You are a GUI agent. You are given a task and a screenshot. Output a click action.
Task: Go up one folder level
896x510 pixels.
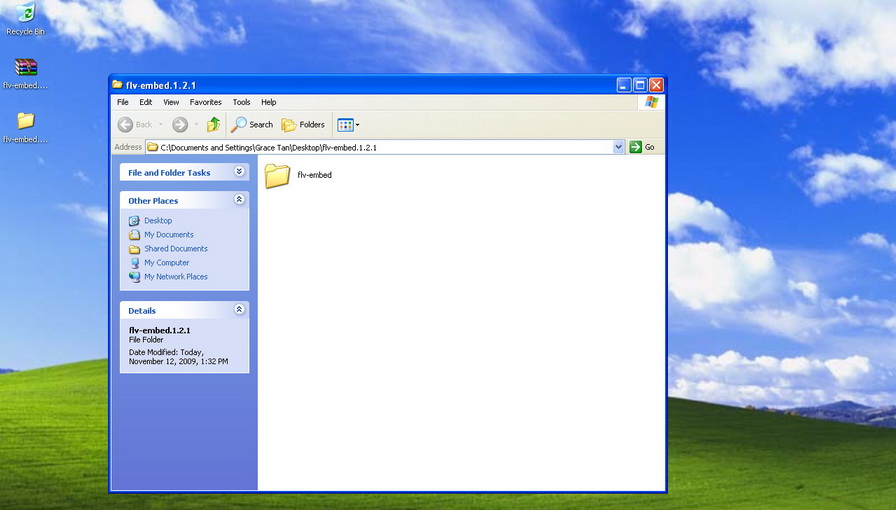pyautogui.click(x=214, y=125)
